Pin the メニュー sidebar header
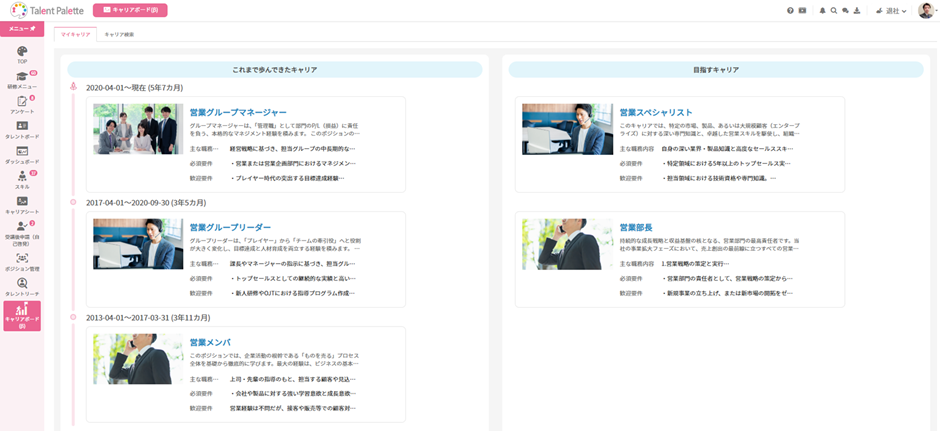Viewport: 940px width, 431px height. pyautogui.click(x=21, y=29)
